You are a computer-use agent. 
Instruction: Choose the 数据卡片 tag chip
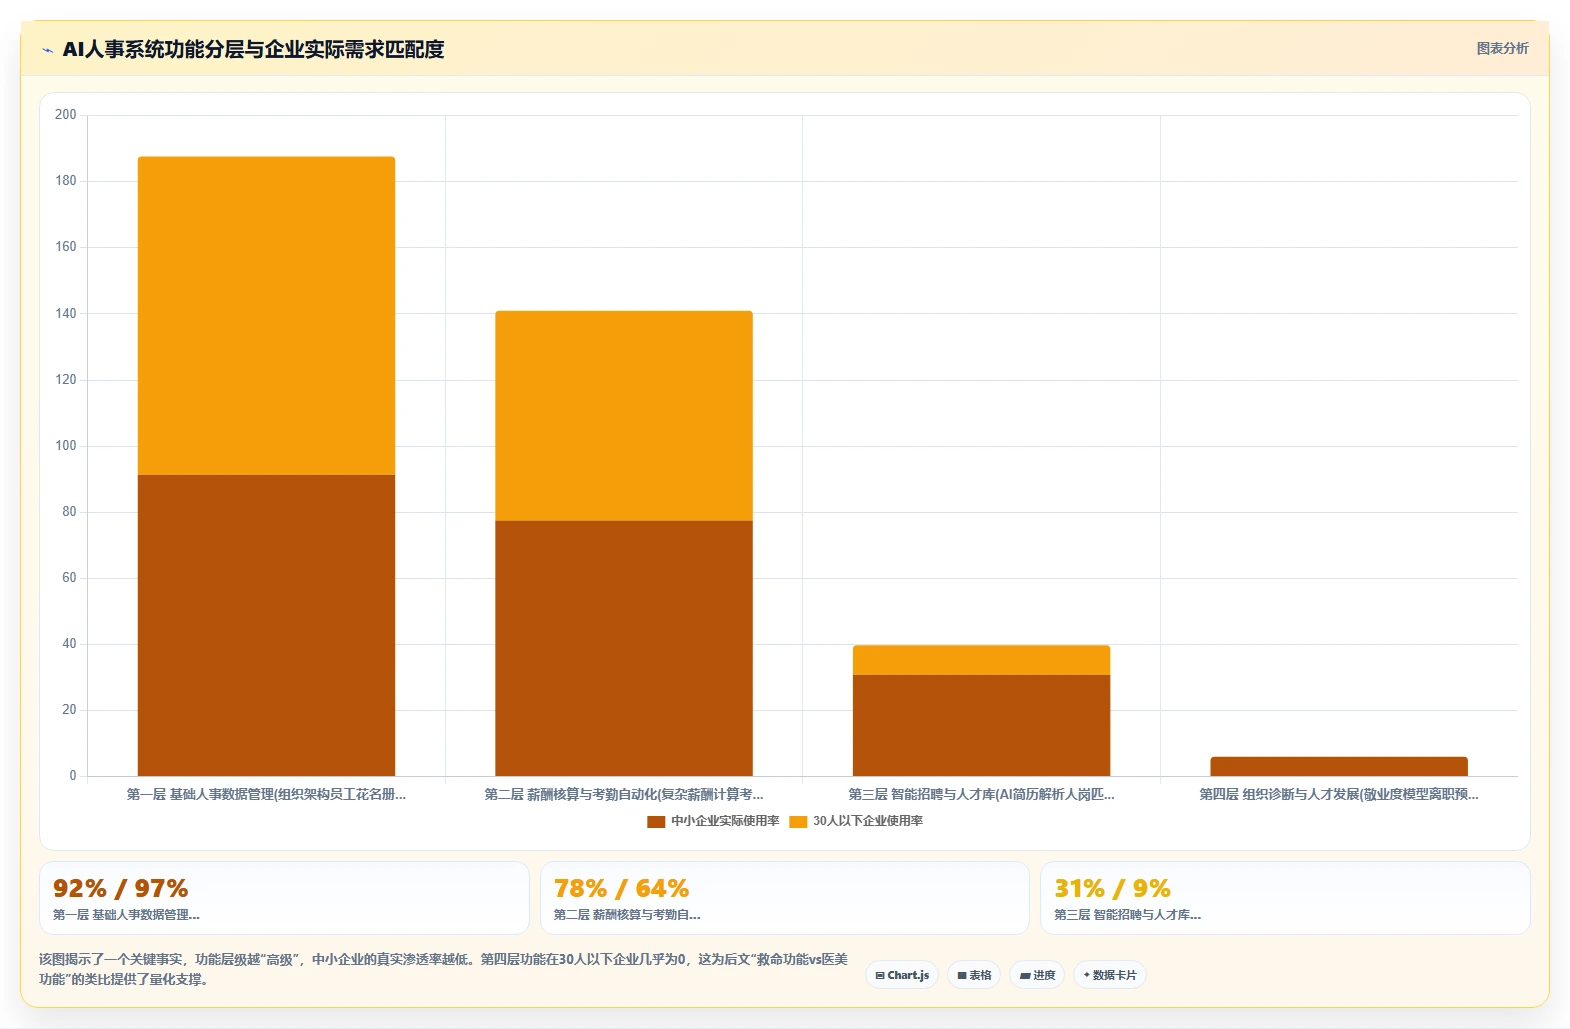click(x=1110, y=975)
